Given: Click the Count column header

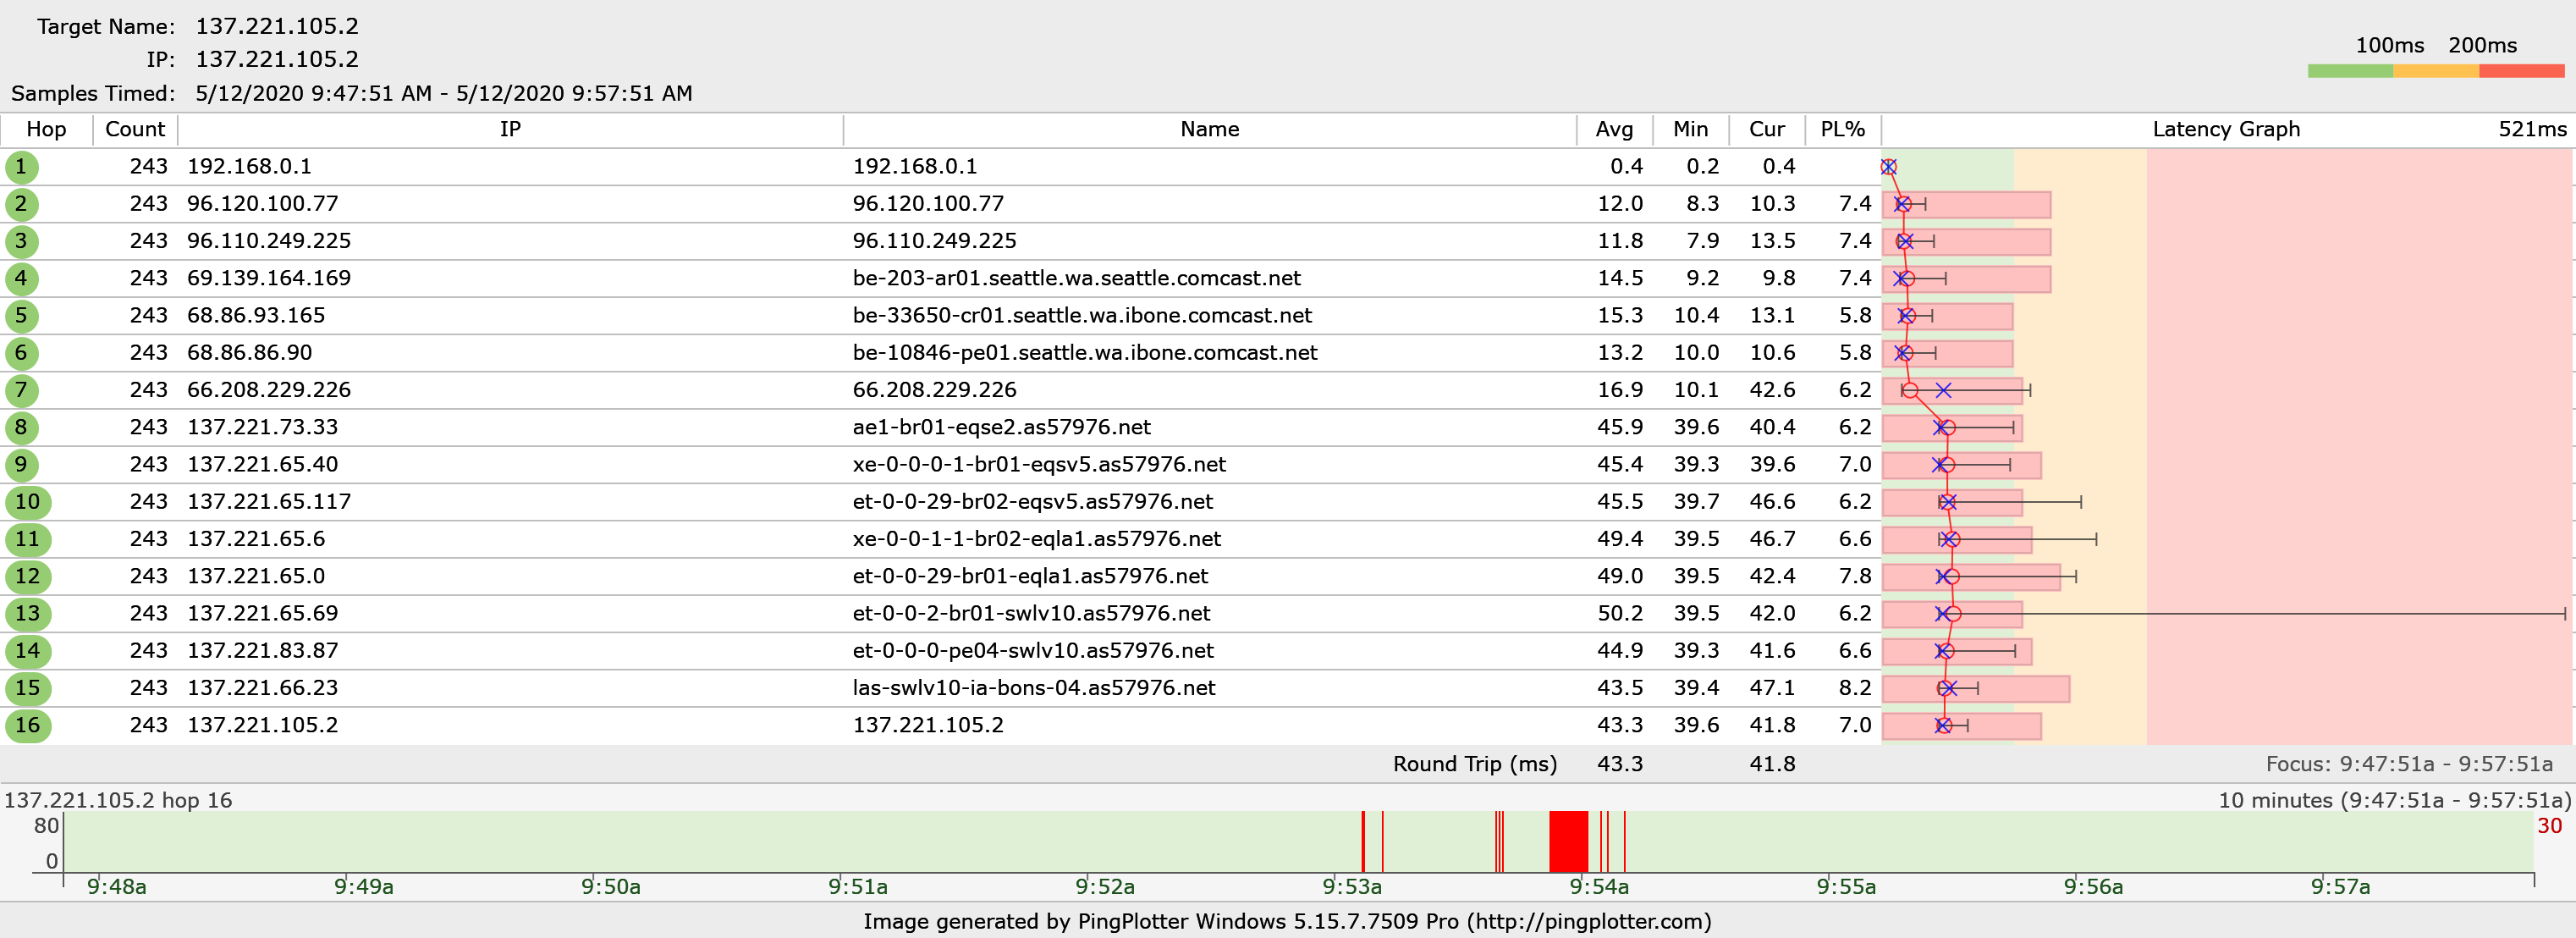Looking at the screenshot, I should [x=134, y=129].
